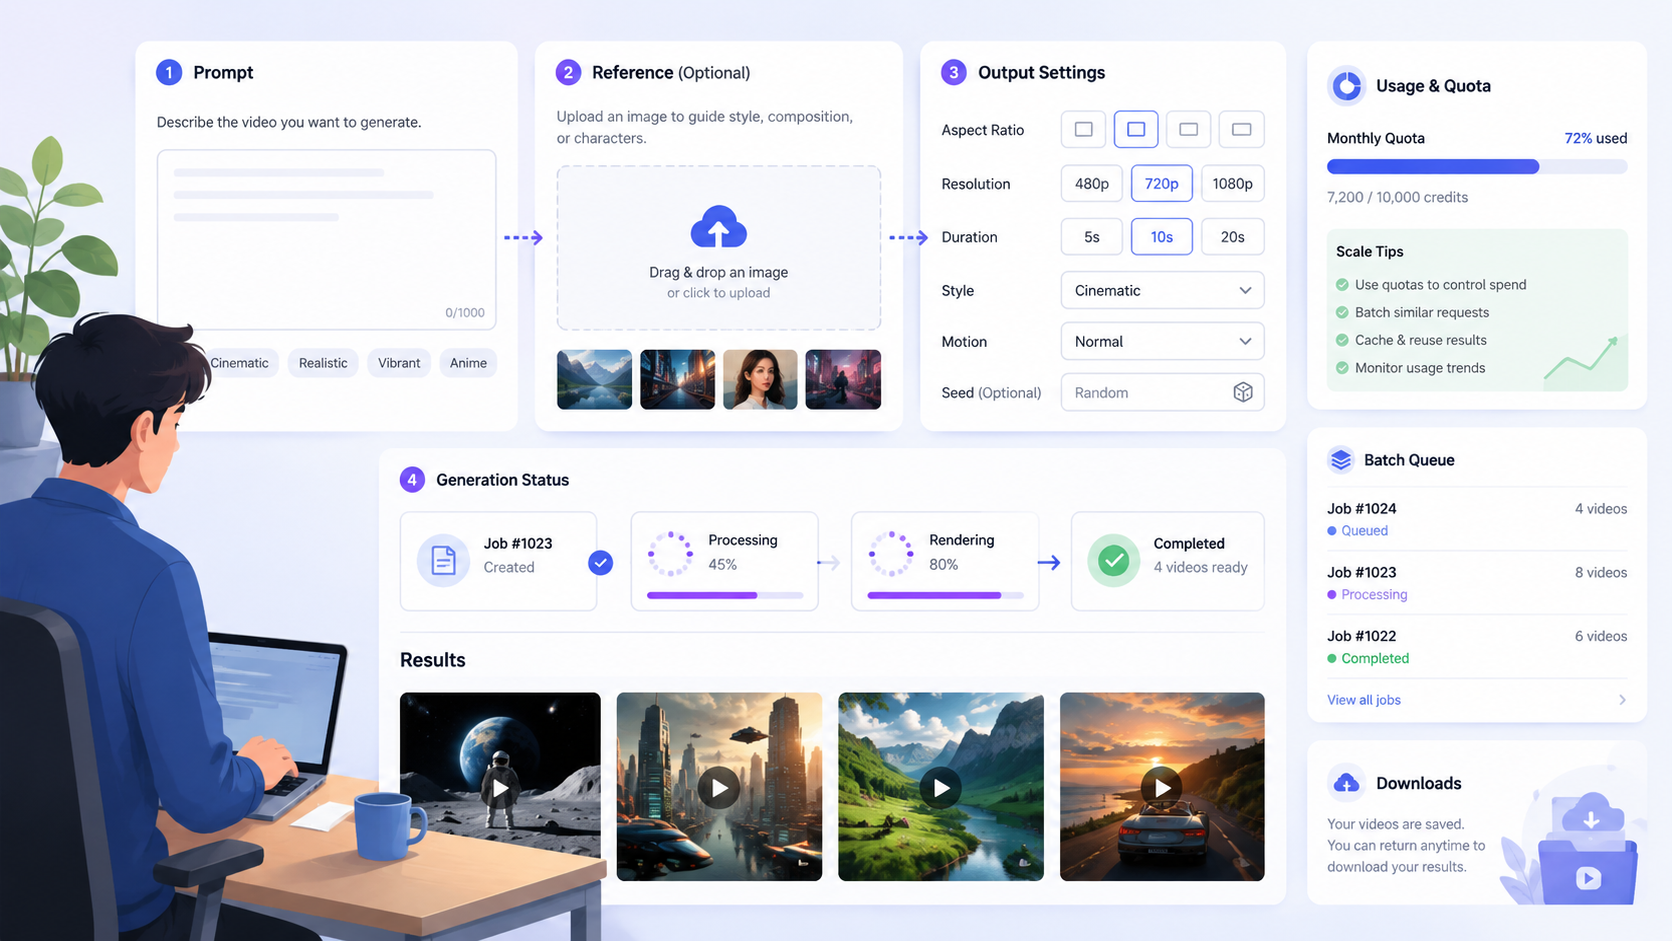Click the Monthly Quota progress bar

(1477, 167)
